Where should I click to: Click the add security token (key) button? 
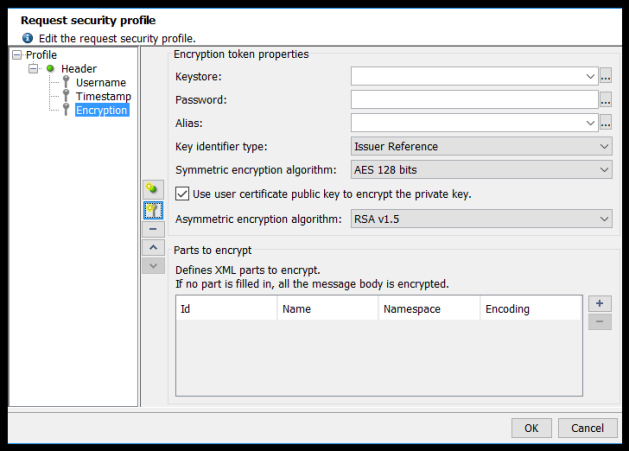tap(152, 209)
